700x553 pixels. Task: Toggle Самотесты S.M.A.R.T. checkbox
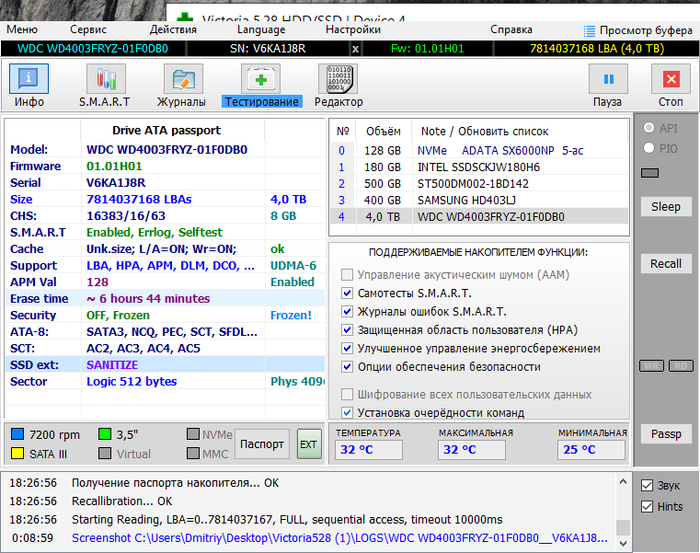click(347, 294)
